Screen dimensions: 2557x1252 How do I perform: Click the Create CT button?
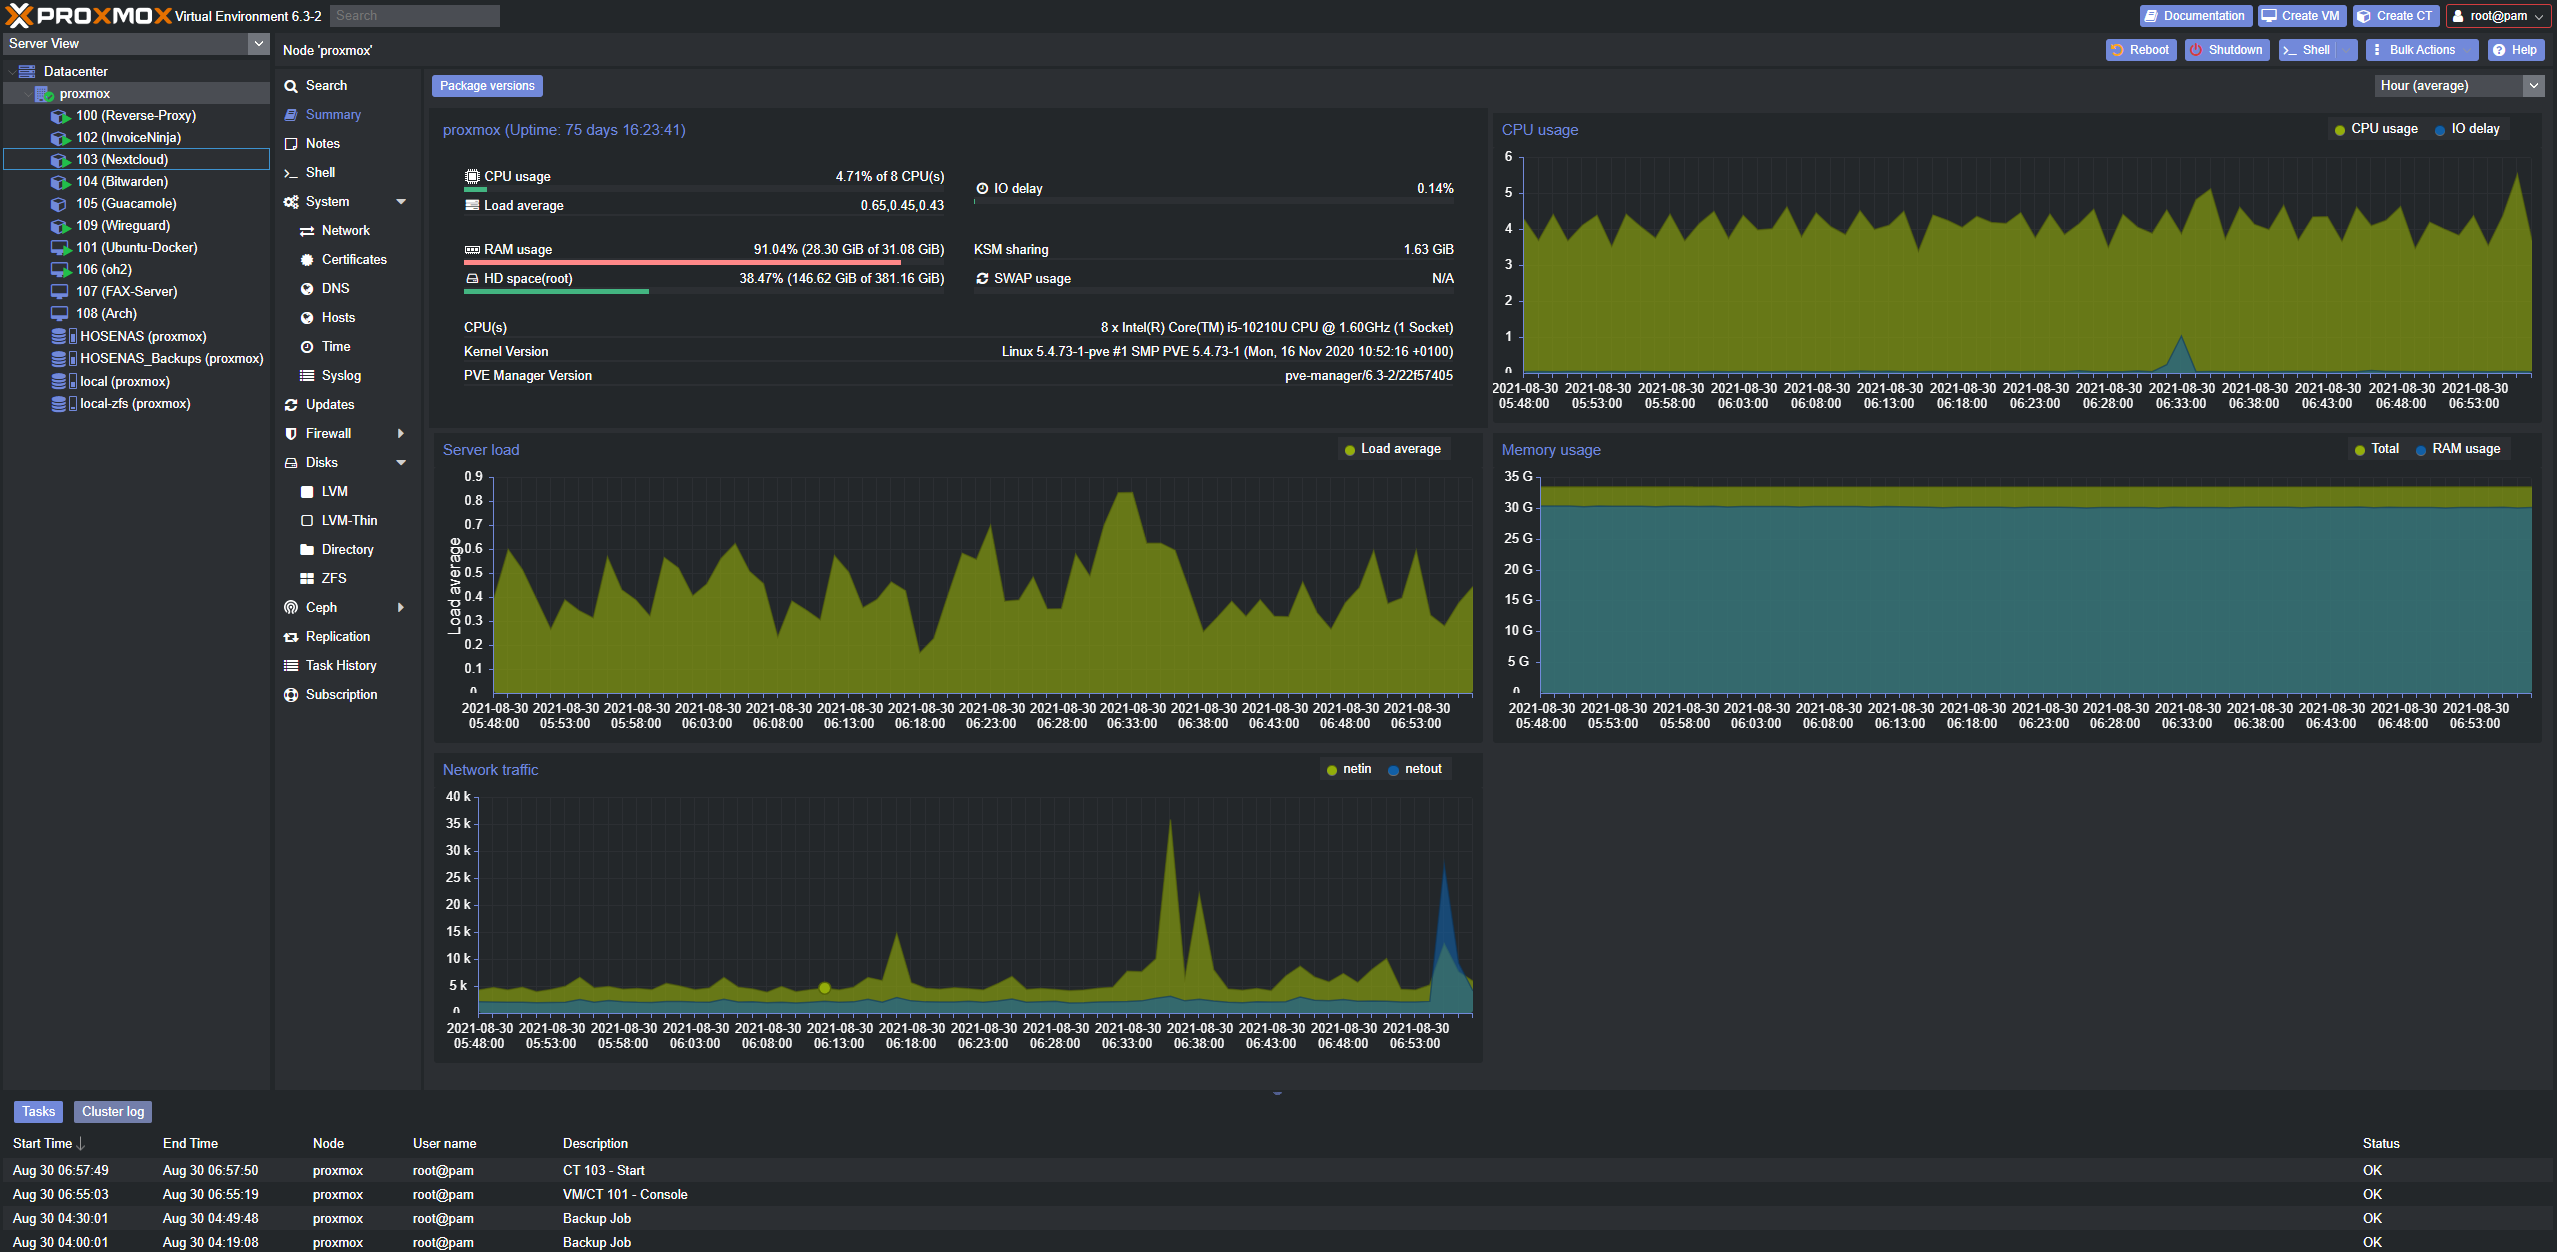2396,16
